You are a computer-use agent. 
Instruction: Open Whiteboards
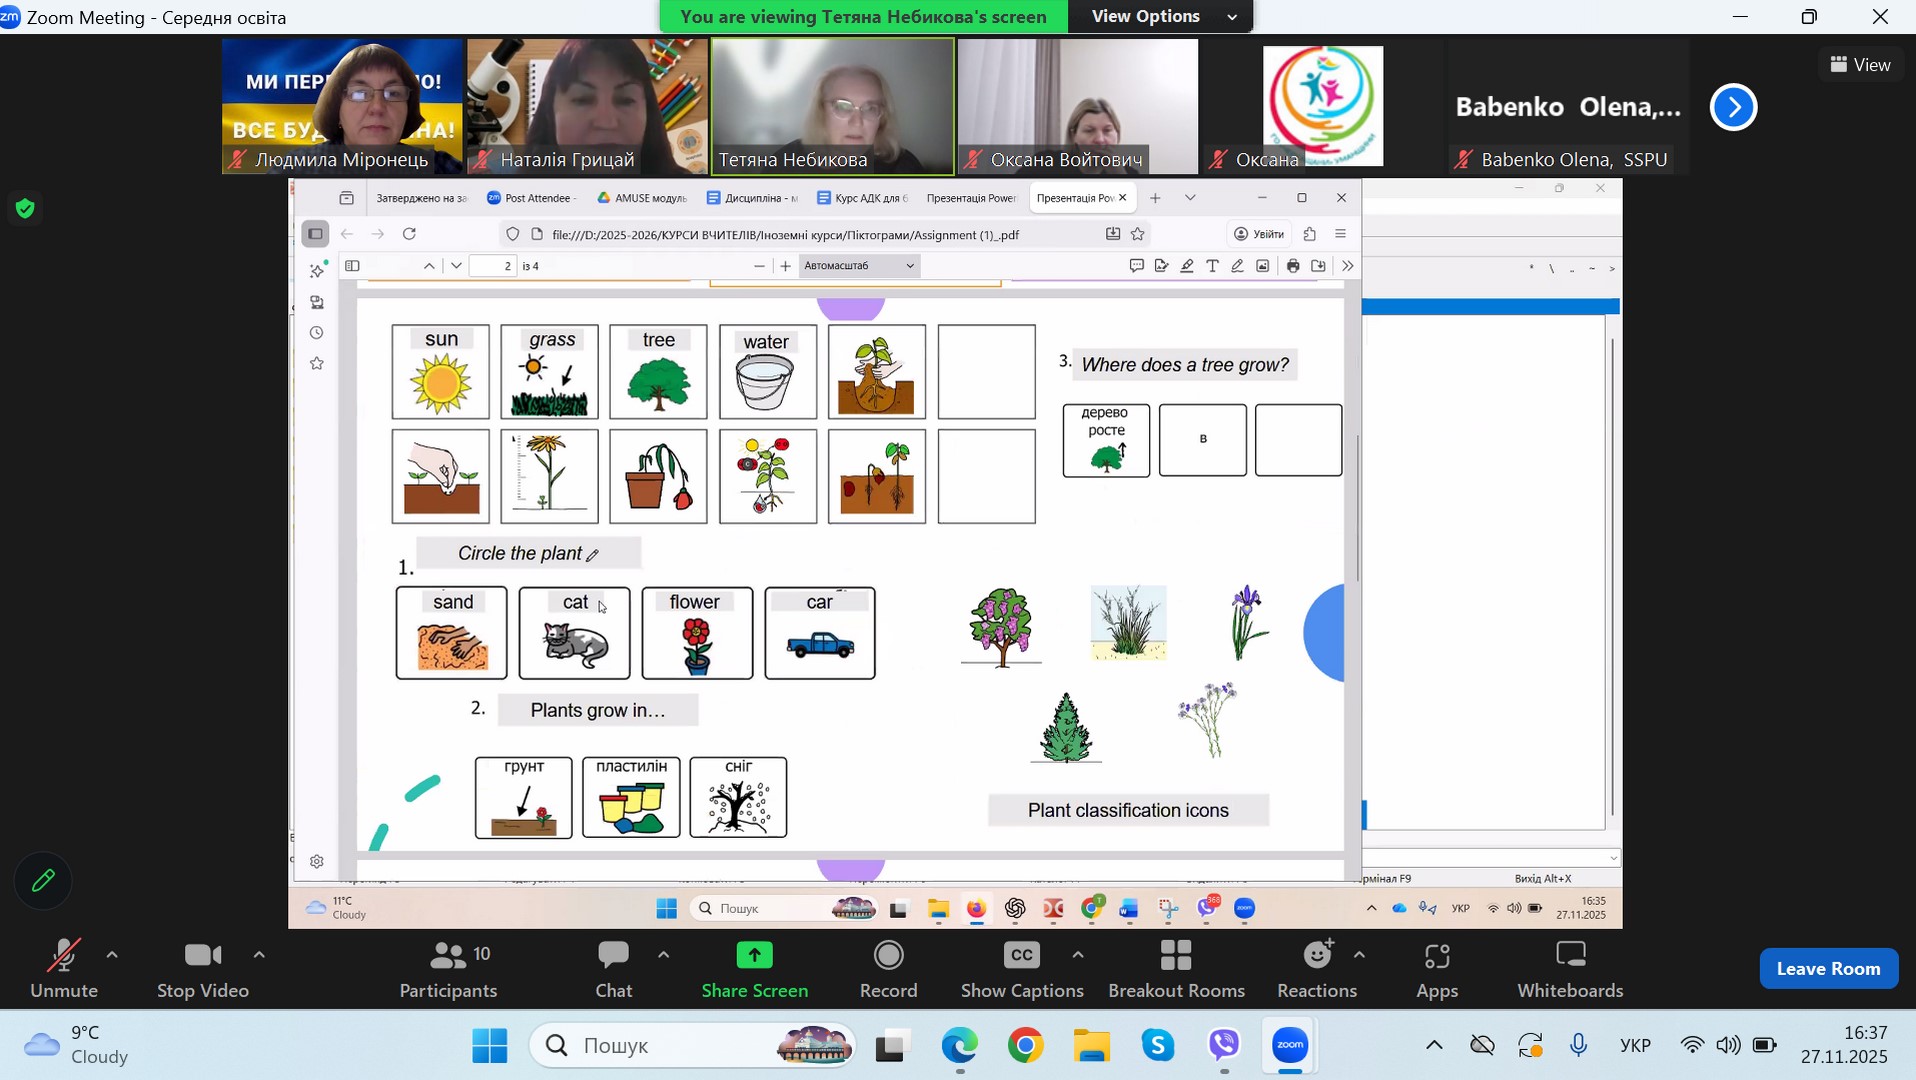coord(1570,969)
